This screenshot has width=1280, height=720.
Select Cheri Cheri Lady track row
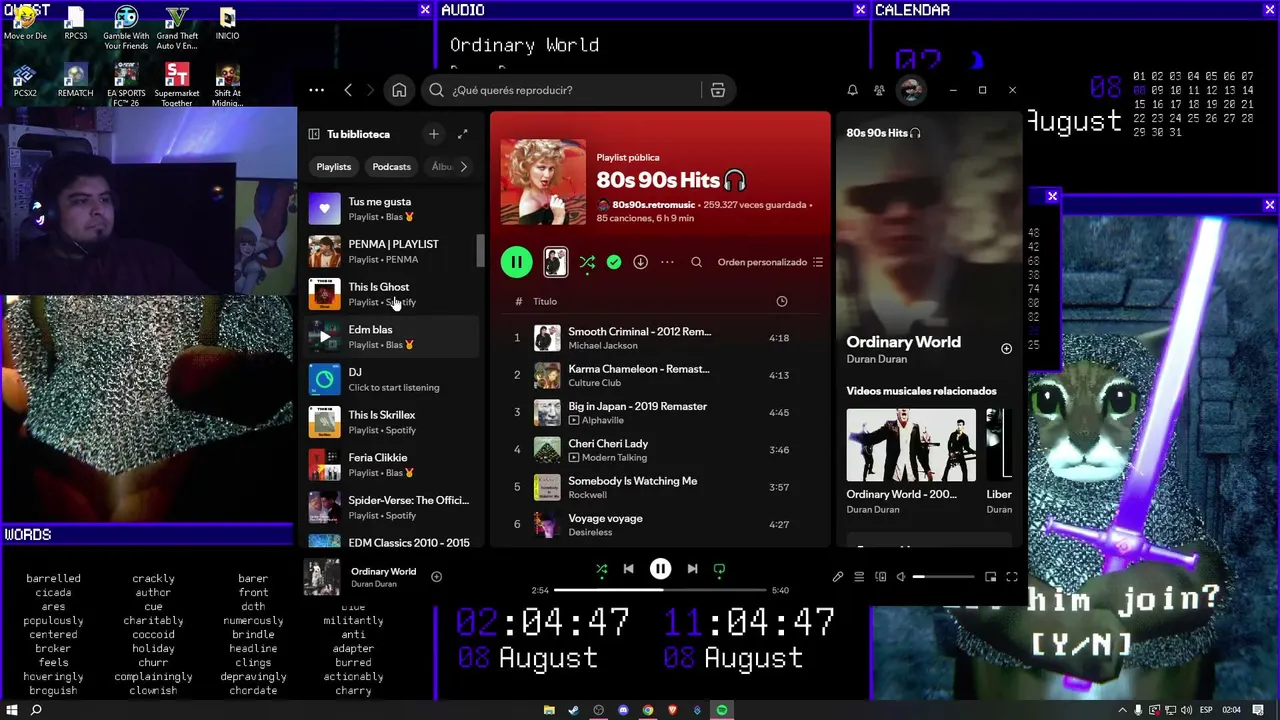click(x=660, y=450)
